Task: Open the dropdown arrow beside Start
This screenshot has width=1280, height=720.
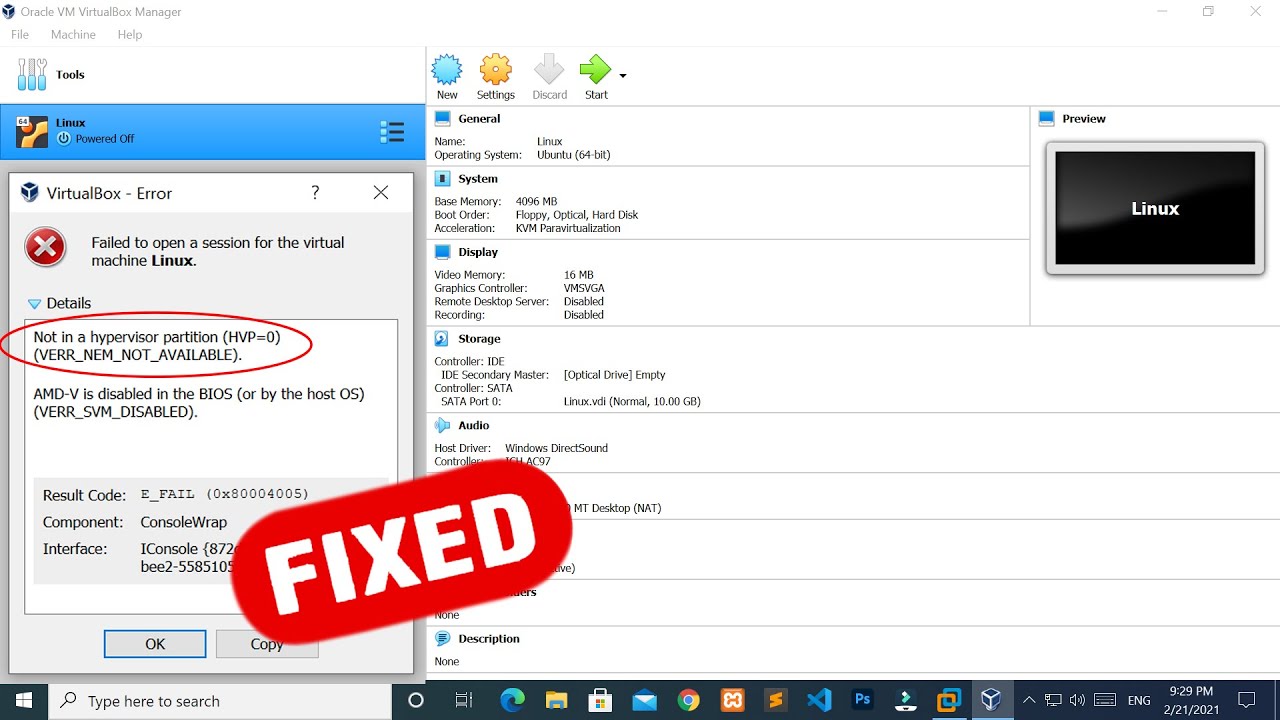Action: [x=623, y=76]
